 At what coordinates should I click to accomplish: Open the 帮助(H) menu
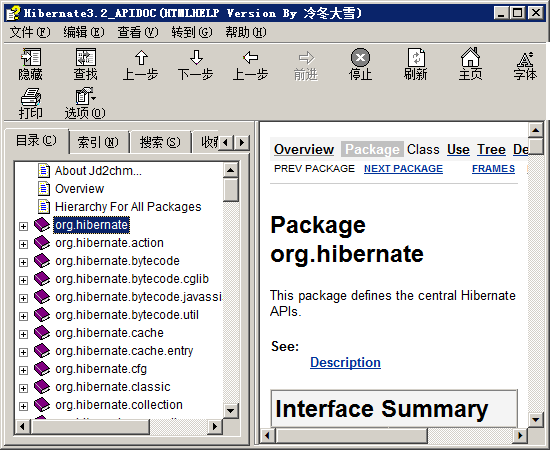tap(246, 32)
